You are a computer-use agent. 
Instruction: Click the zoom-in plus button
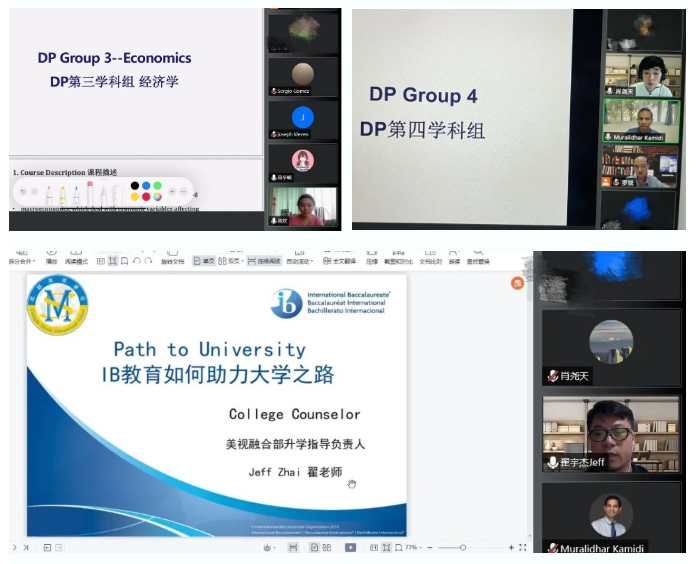coord(511,548)
